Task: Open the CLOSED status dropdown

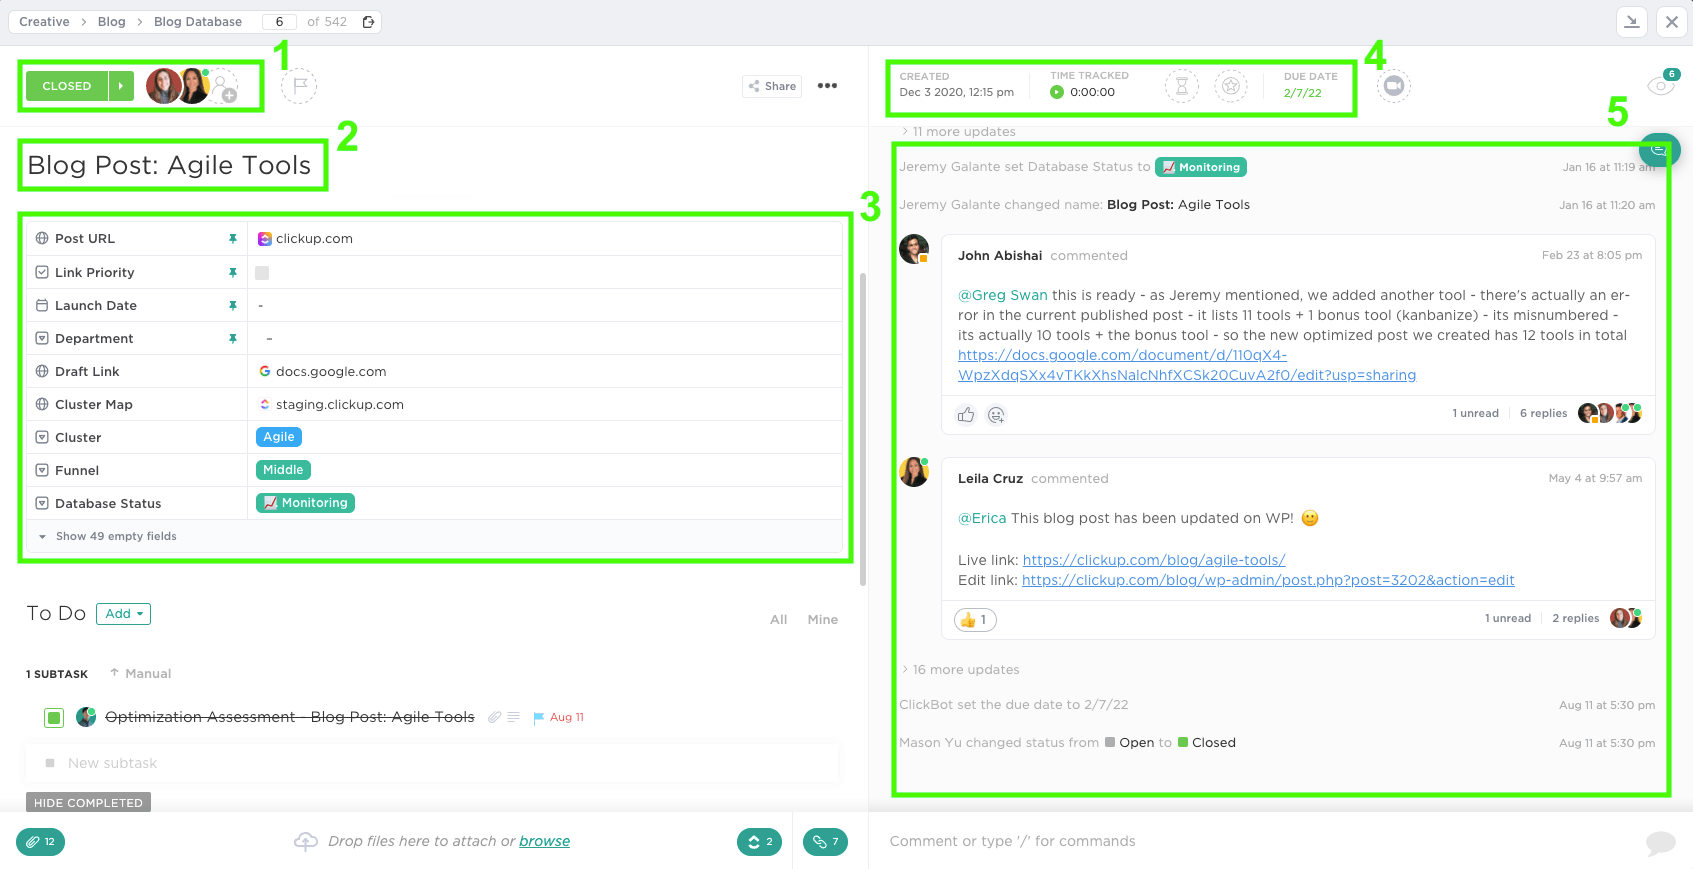Action: [67, 86]
